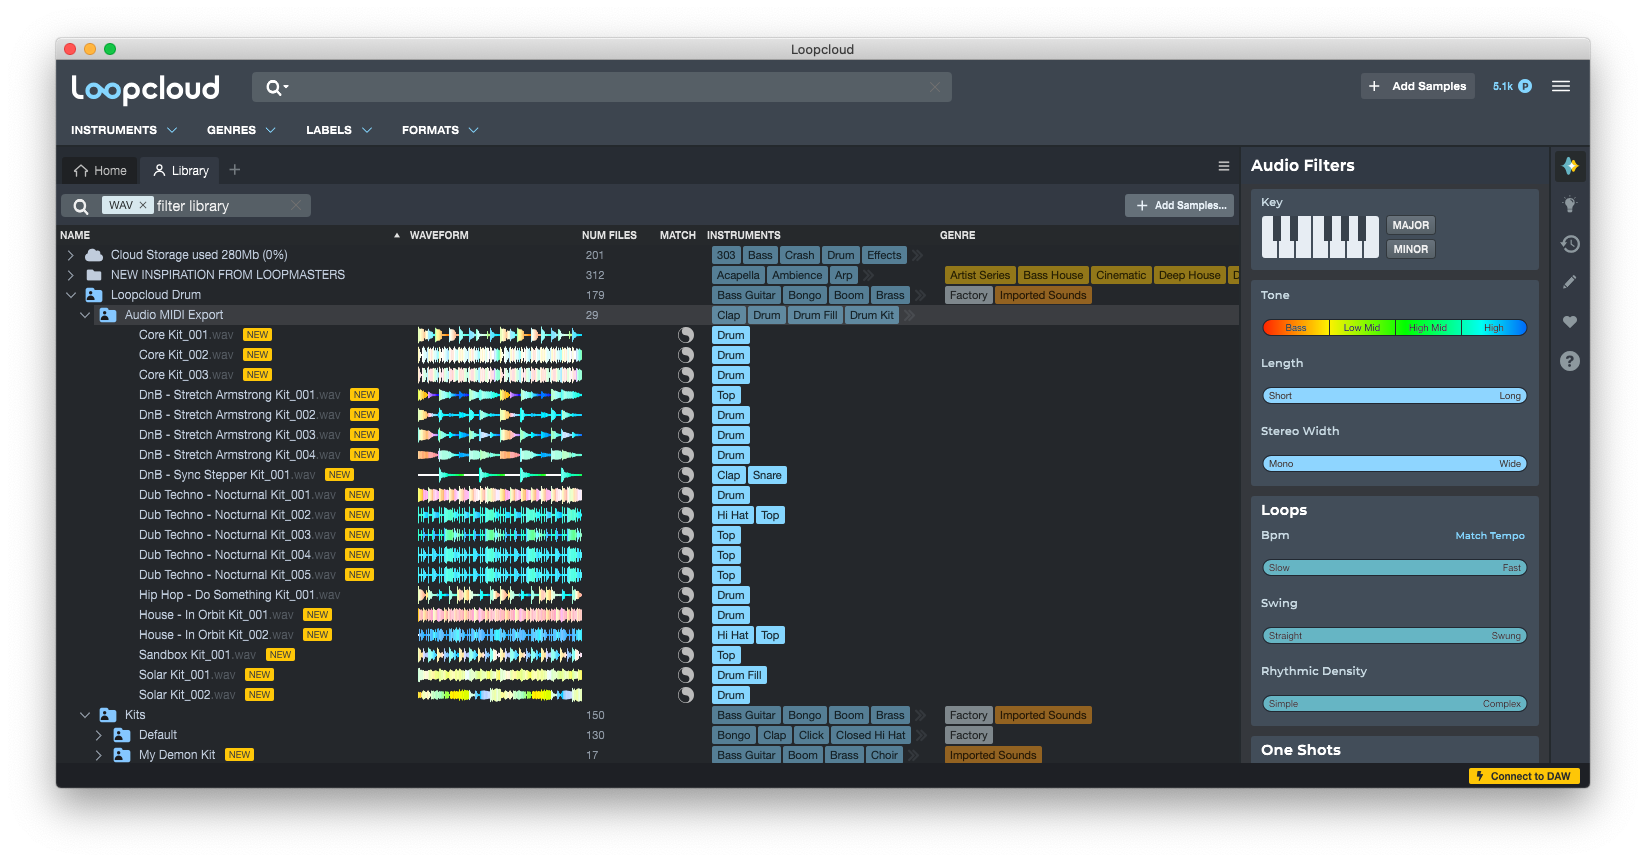Image resolution: width=1646 pixels, height=862 pixels.
Task: Open the history clock sidebar icon
Action: coord(1570,244)
